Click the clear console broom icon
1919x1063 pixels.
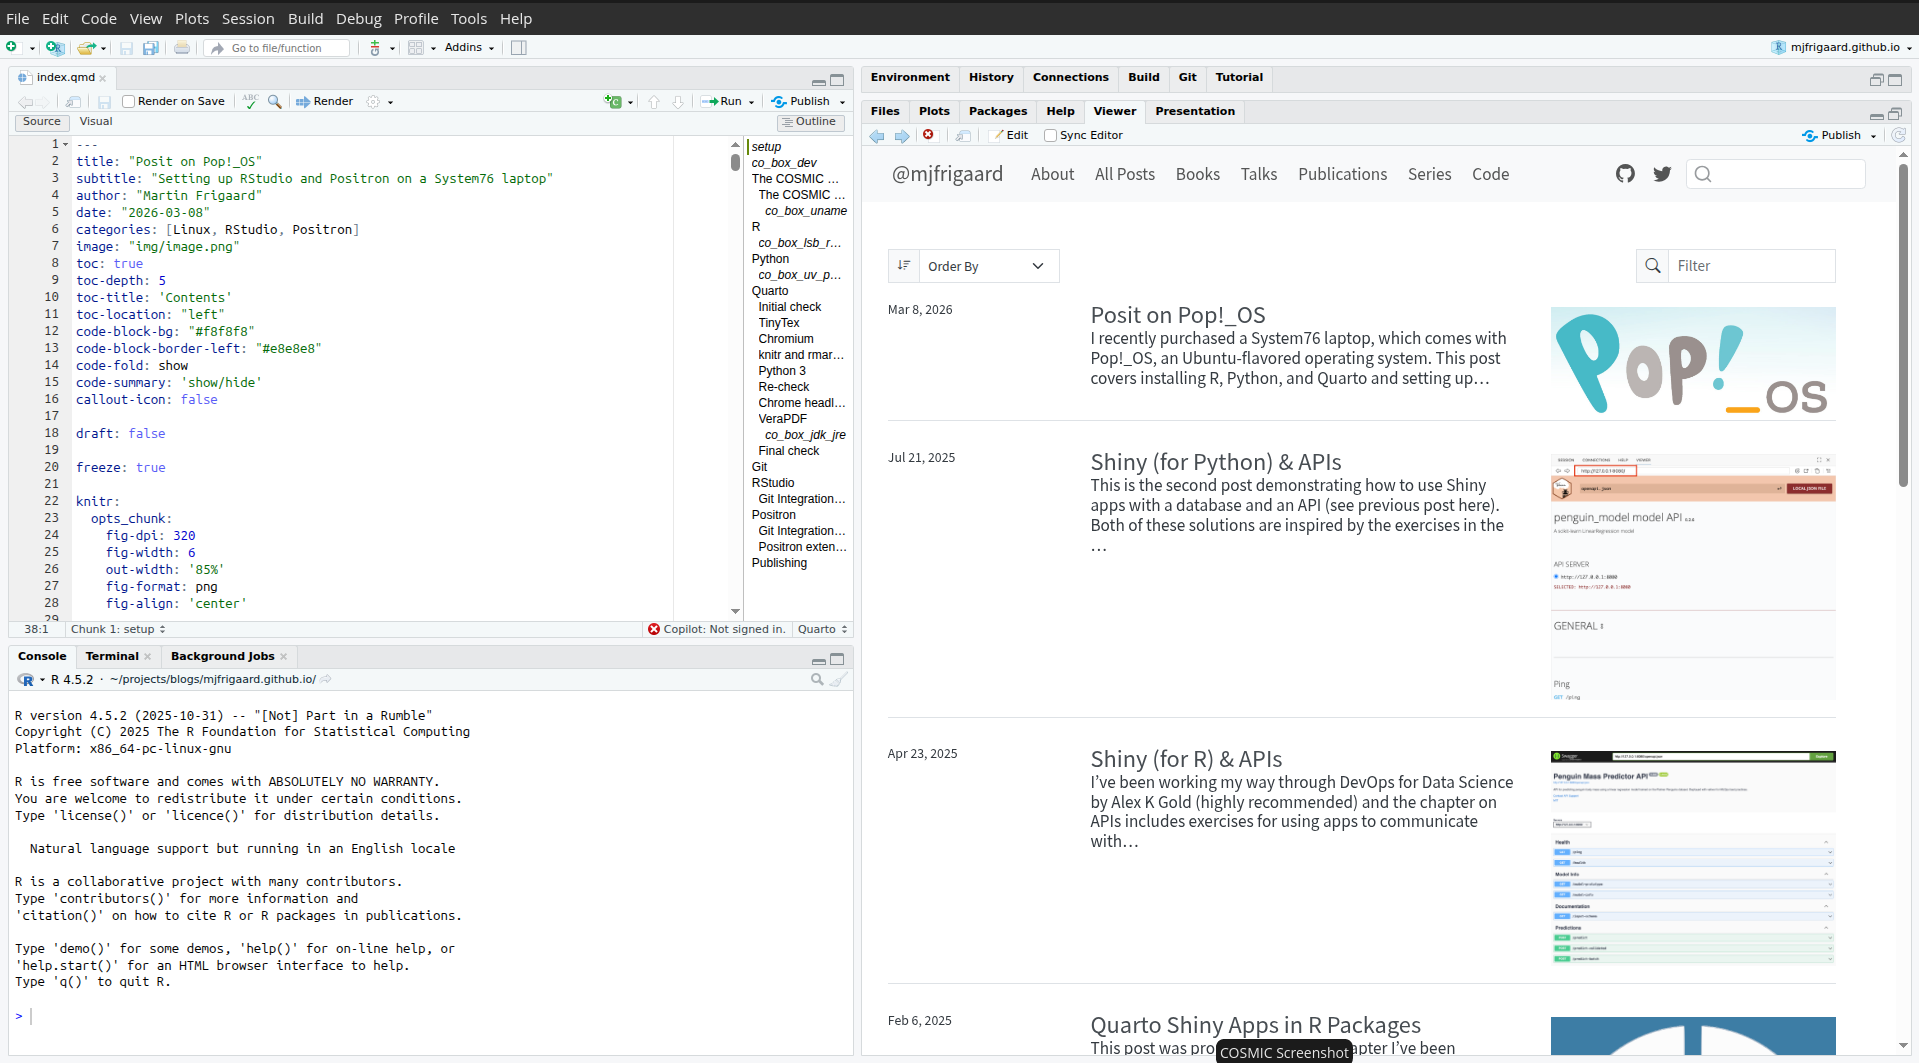click(x=839, y=679)
